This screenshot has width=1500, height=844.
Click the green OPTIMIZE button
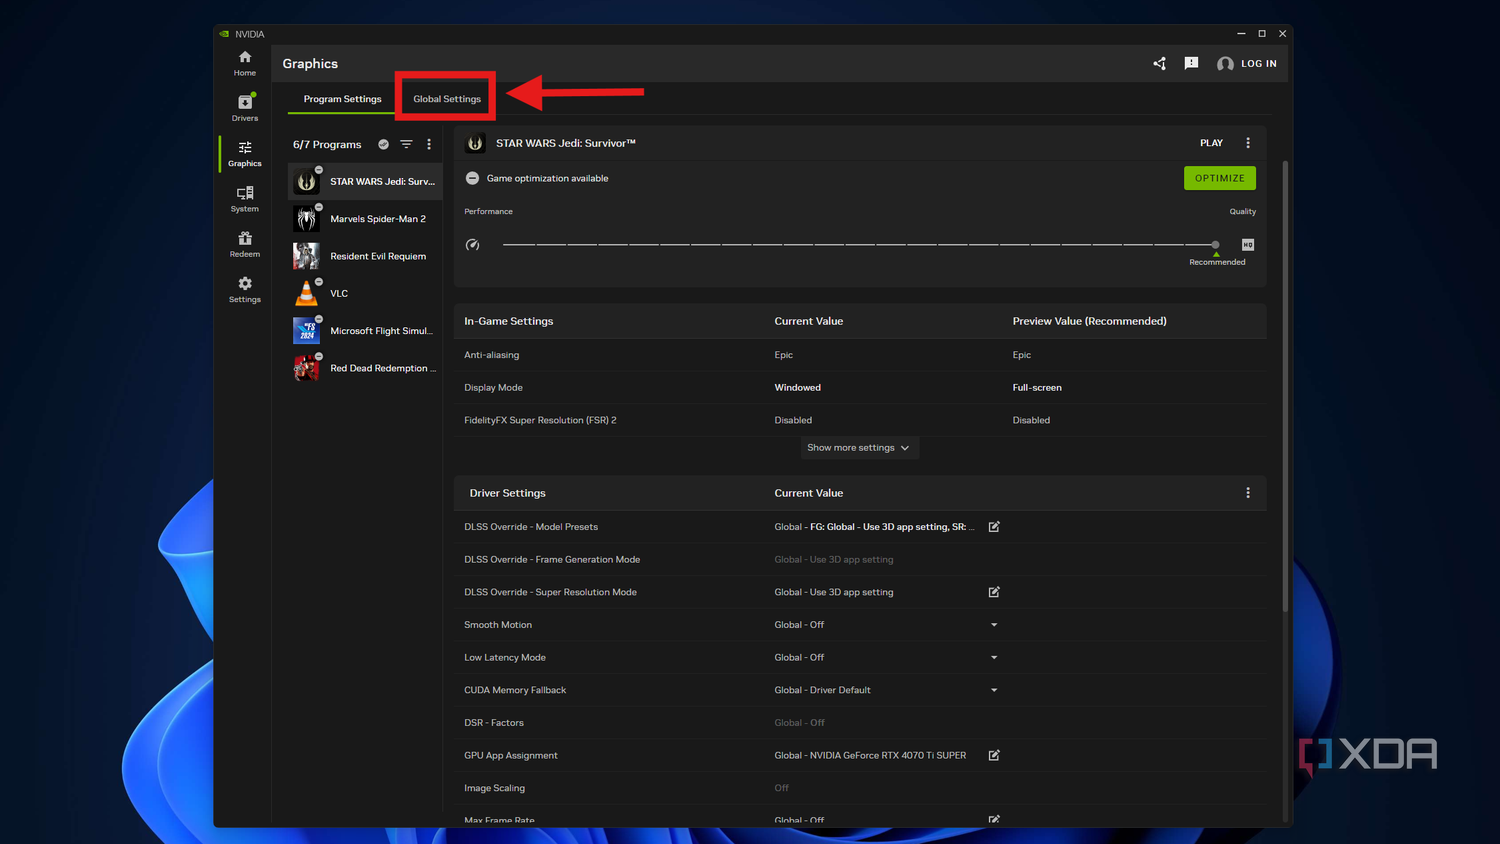coord(1220,178)
